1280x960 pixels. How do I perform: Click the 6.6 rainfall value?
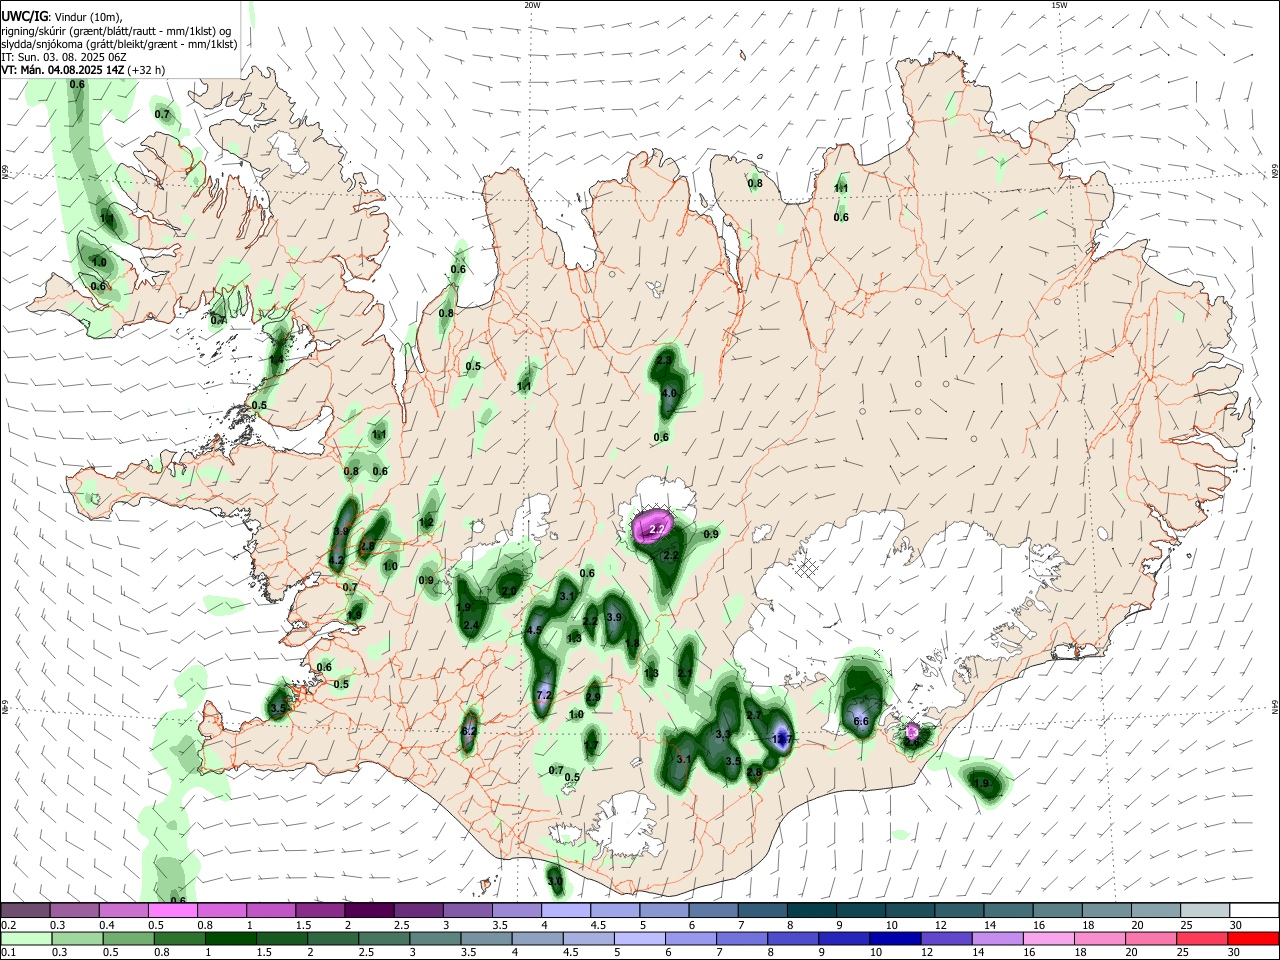pyautogui.click(x=861, y=720)
